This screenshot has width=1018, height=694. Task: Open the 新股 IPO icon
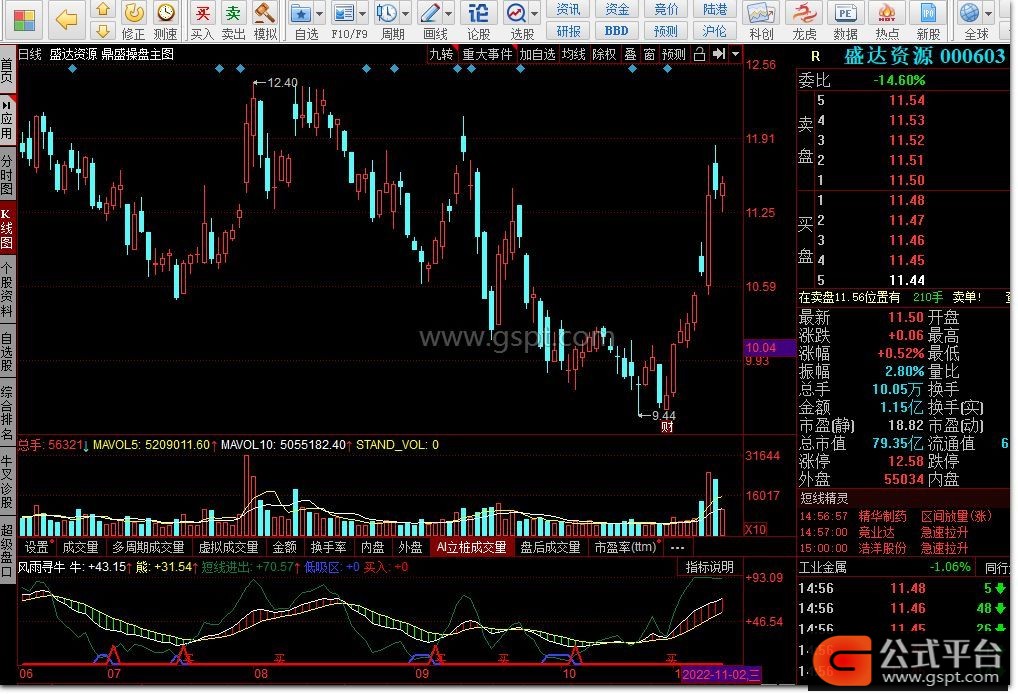928,21
